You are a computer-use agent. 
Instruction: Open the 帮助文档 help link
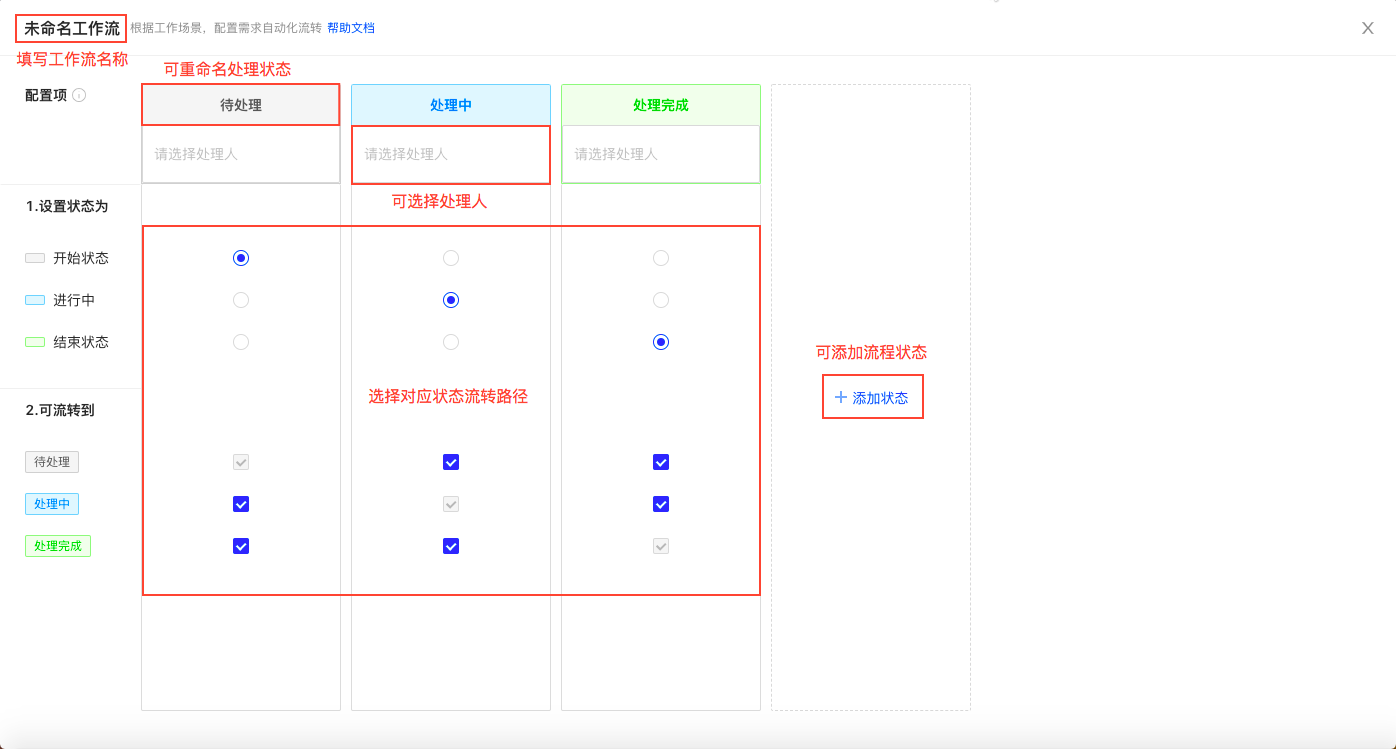[351, 28]
